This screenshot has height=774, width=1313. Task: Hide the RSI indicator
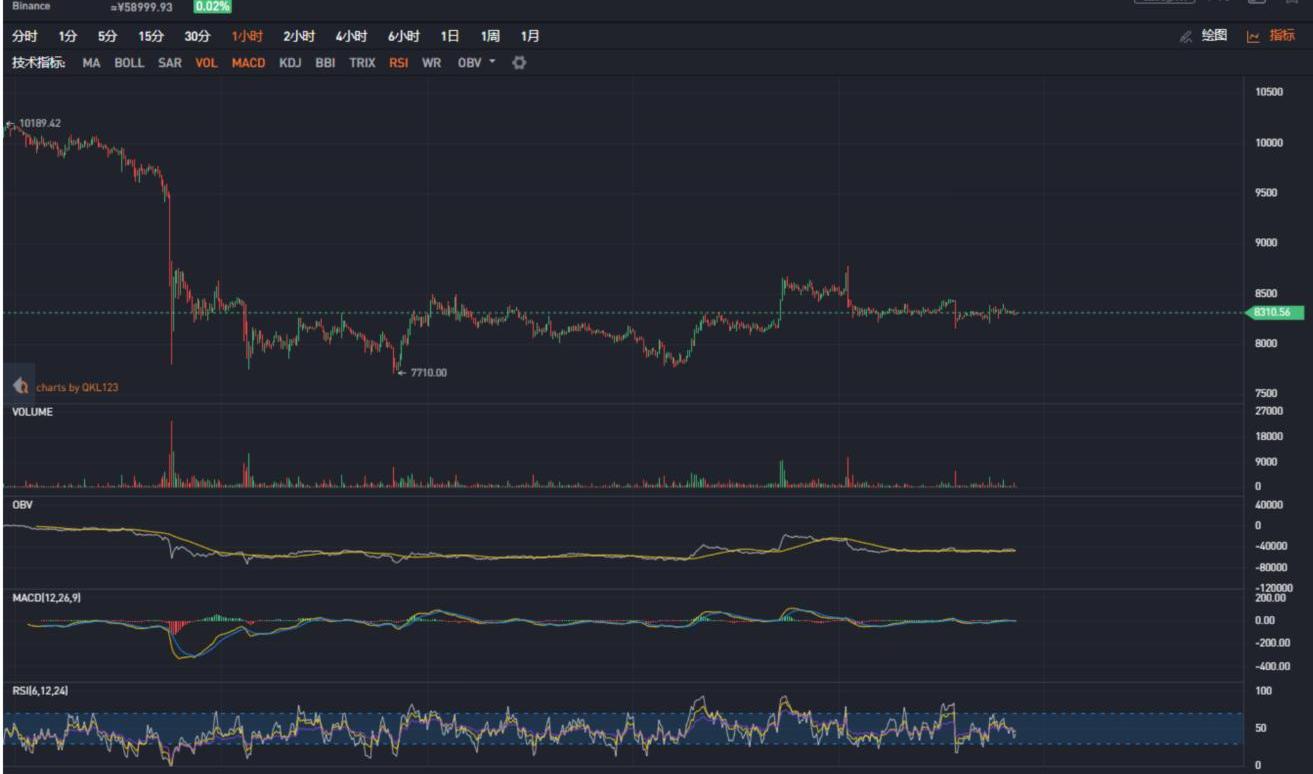point(398,62)
